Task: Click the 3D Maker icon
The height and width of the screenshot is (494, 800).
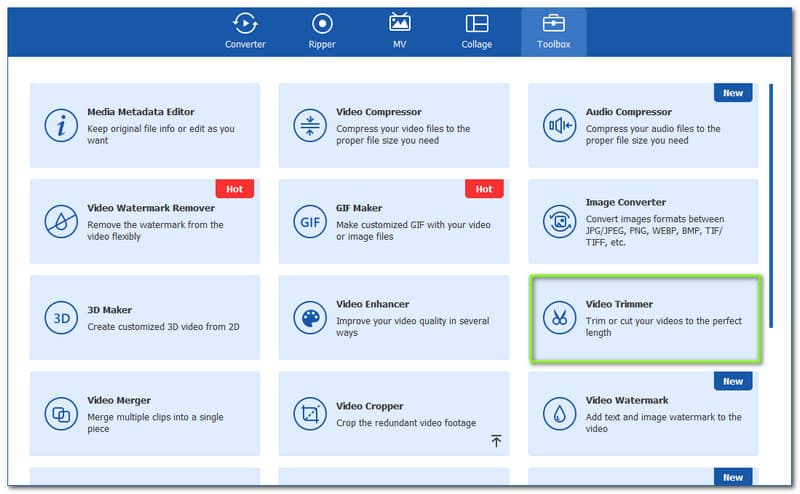Action: 61,317
